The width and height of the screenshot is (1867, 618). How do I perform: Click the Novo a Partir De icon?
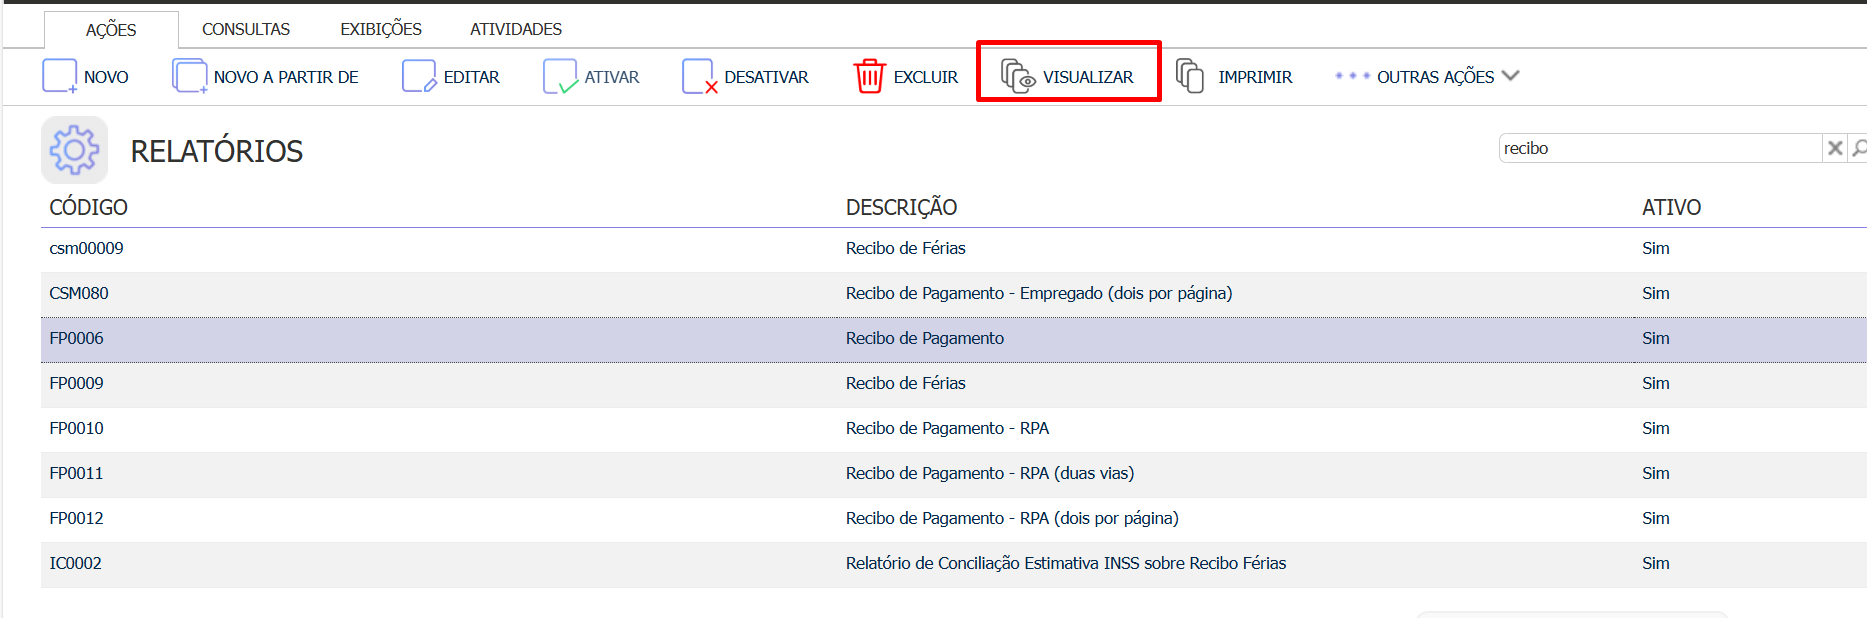click(189, 76)
